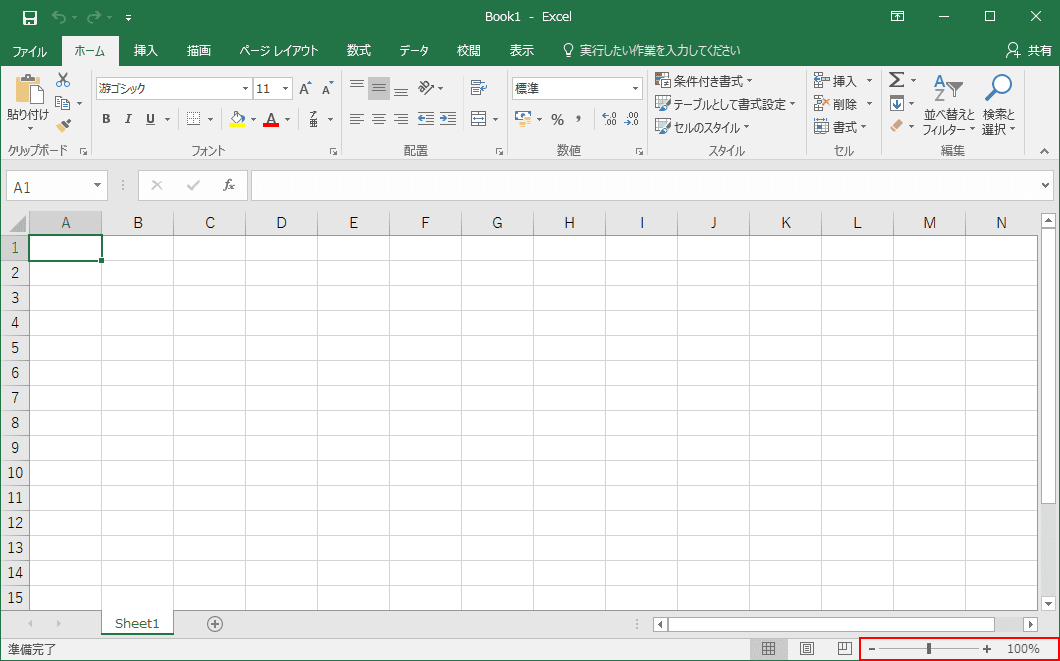Switch to the ribbon 挿入 tab

coord(145,51)
